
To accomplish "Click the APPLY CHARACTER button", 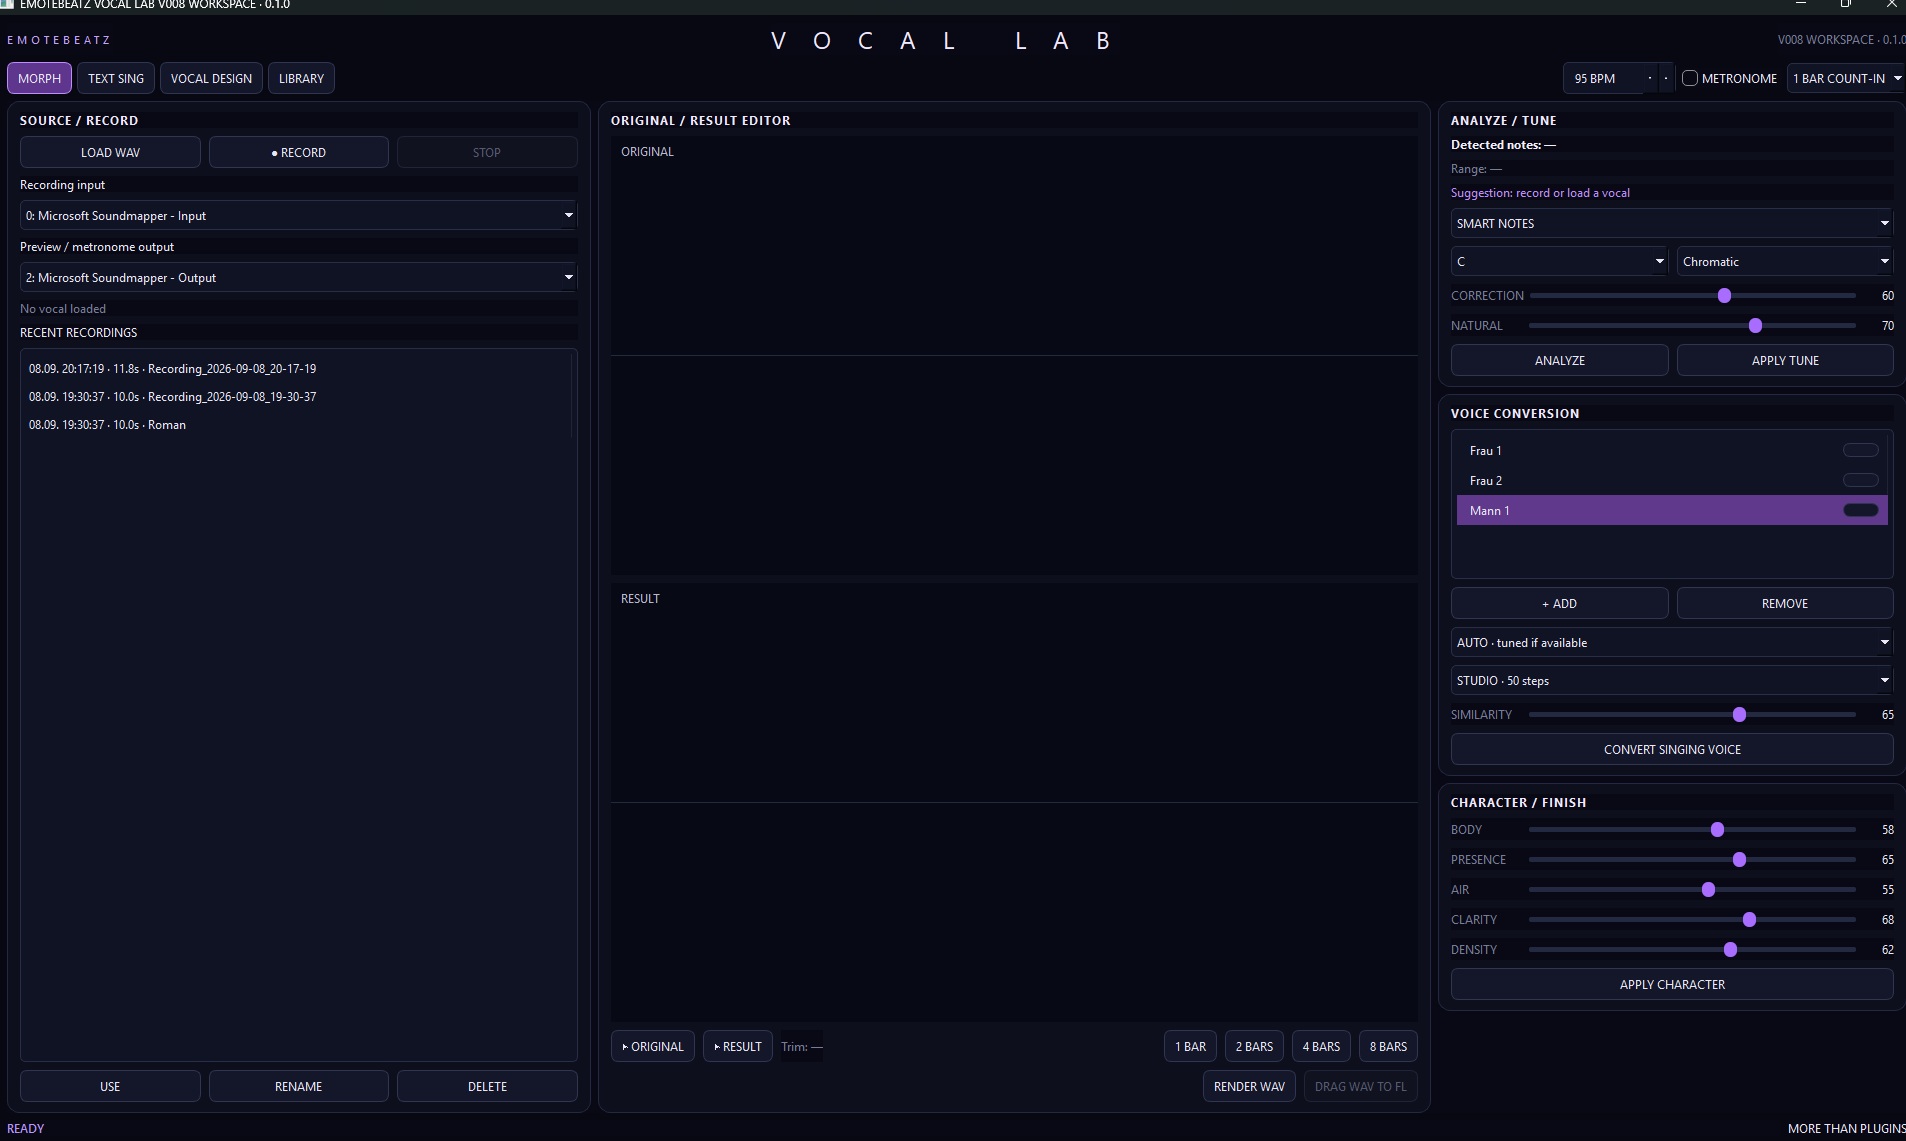I will tap(1672, 984).
